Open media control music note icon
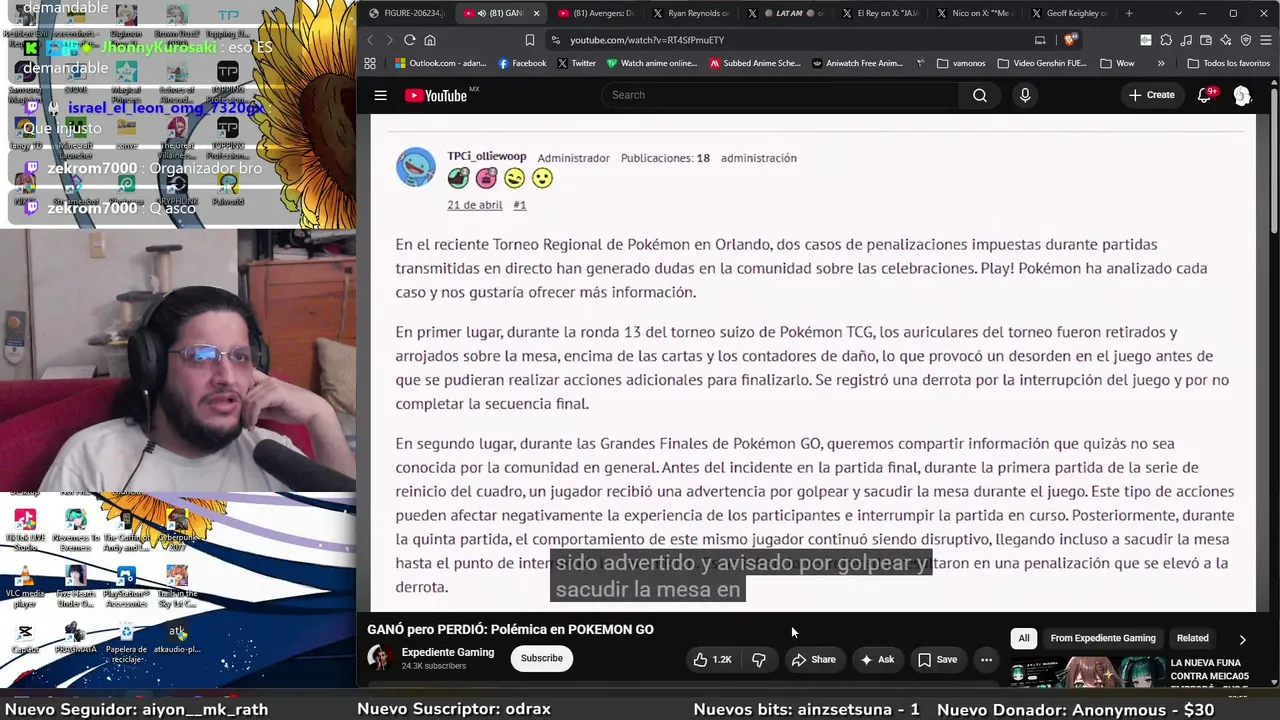Viewport: 1280px width, 720px height. [x=1186, y=40]
